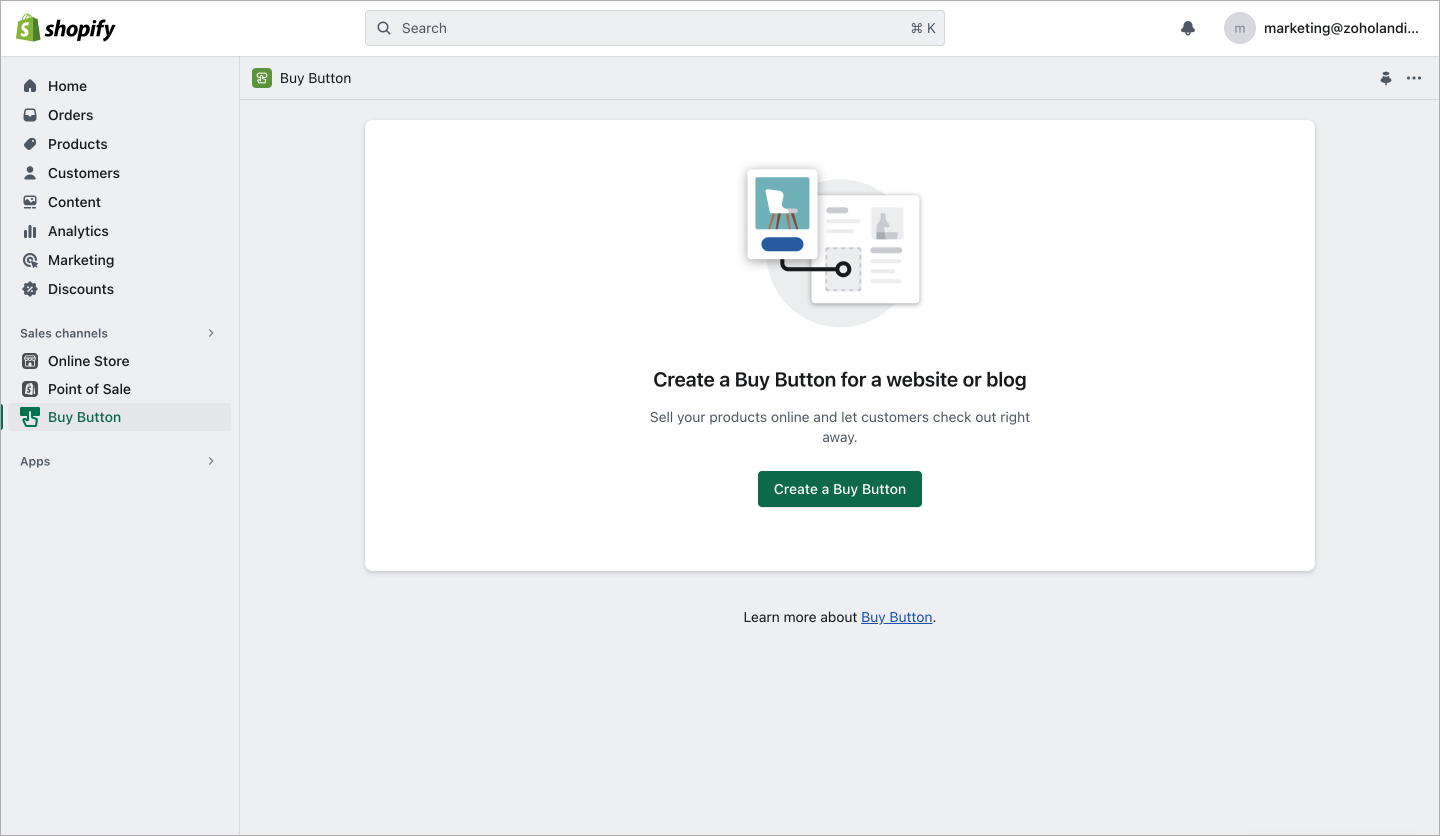Image resolution: width=1440 pixels, height=836 pixels.
Task: Click the Analytics bar chart icon
Action: click(x=30, y=231)
